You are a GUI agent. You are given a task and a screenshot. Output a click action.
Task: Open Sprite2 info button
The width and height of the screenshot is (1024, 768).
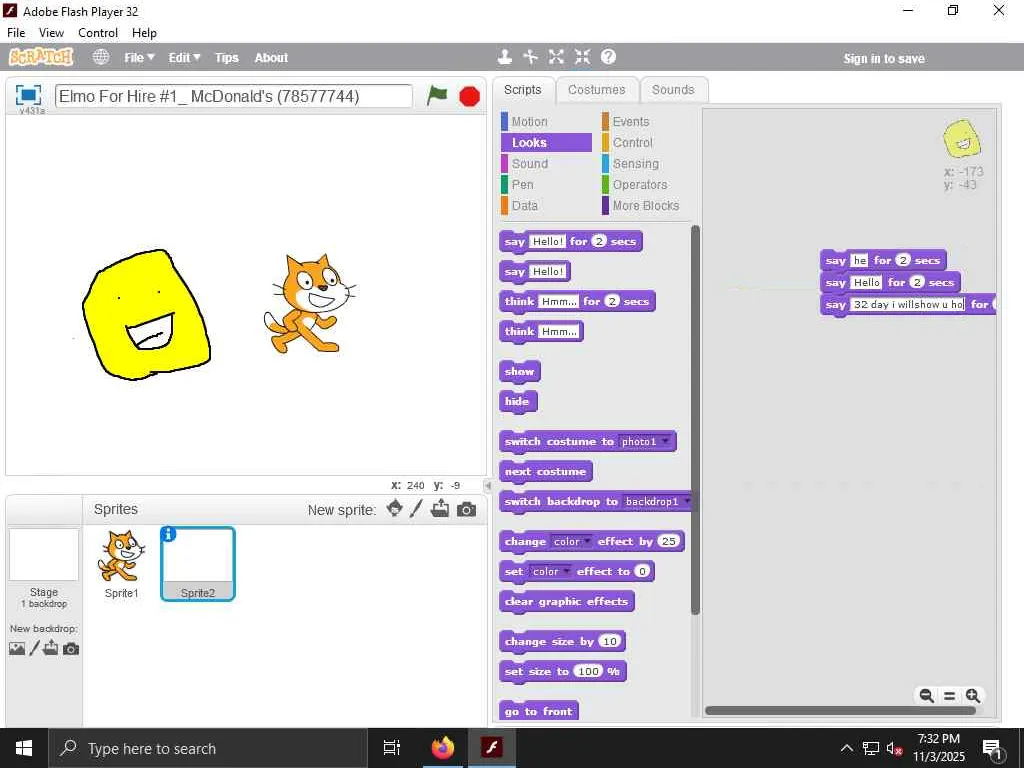pyautogui.click(x=168, y=534)
